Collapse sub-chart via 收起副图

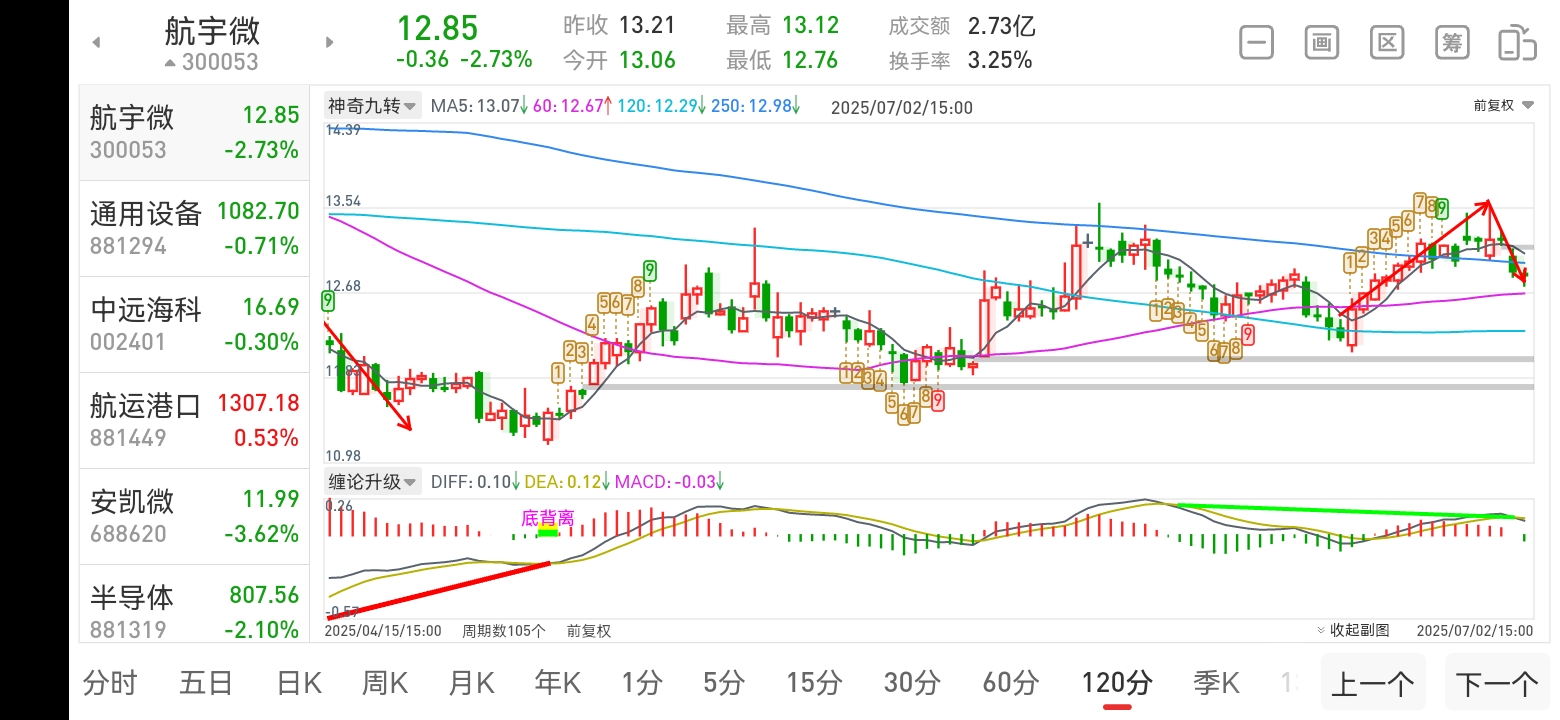1354,630
